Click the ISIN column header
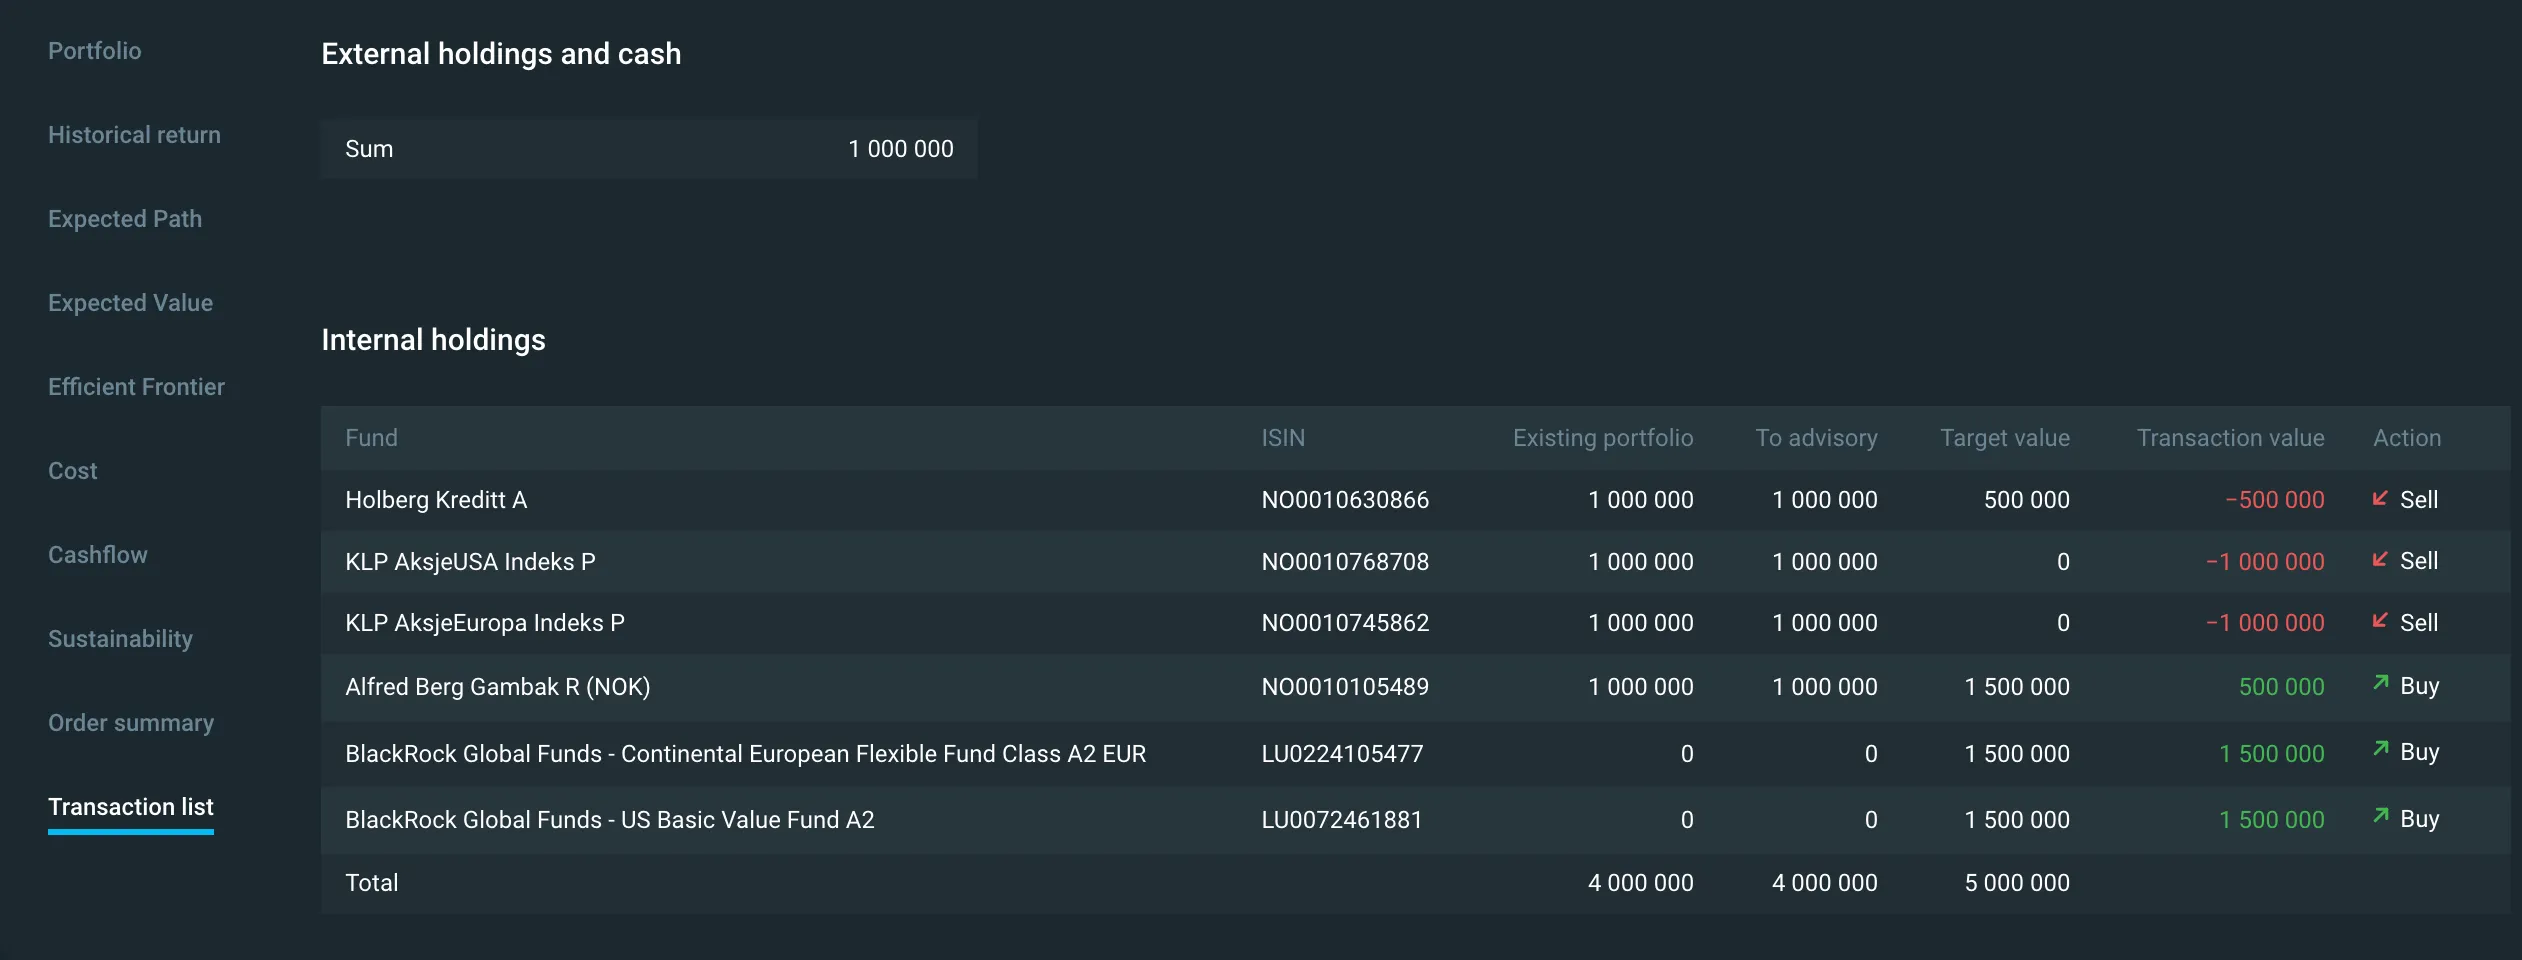The height and width of the screenshot is (960, 2522). 1283,438
